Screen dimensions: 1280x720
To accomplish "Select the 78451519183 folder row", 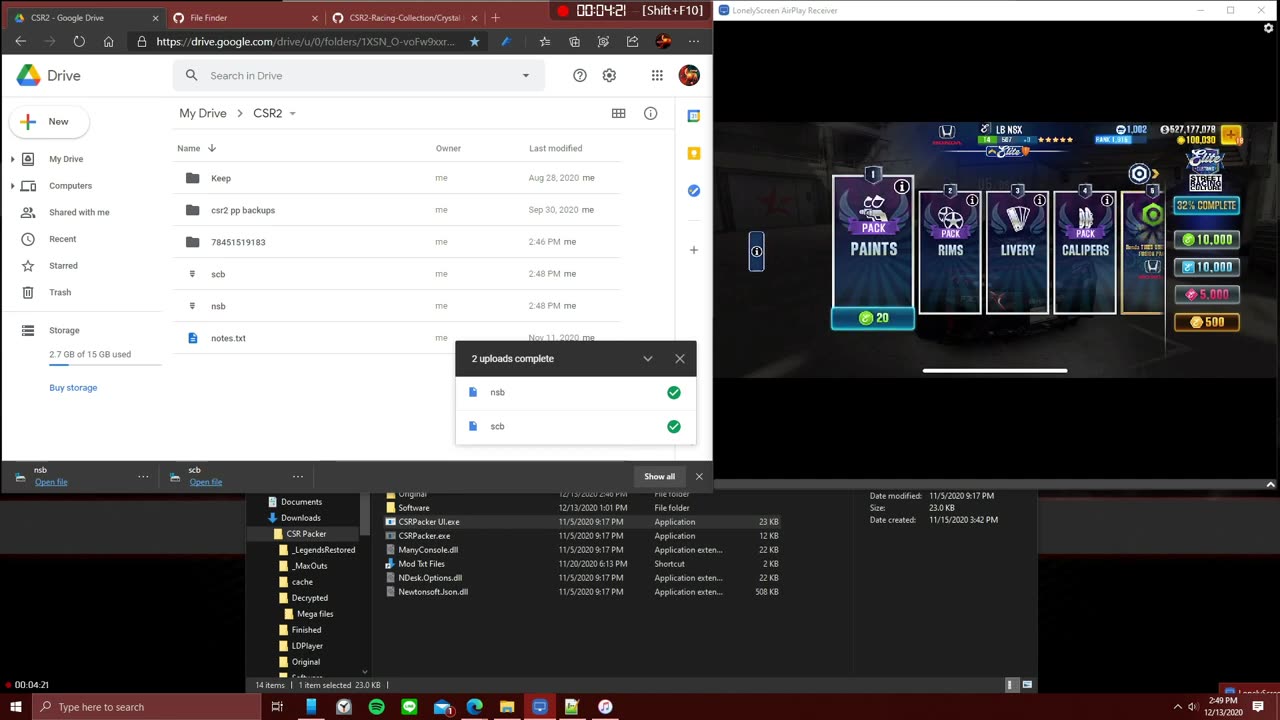I will [x=398, y=242].
